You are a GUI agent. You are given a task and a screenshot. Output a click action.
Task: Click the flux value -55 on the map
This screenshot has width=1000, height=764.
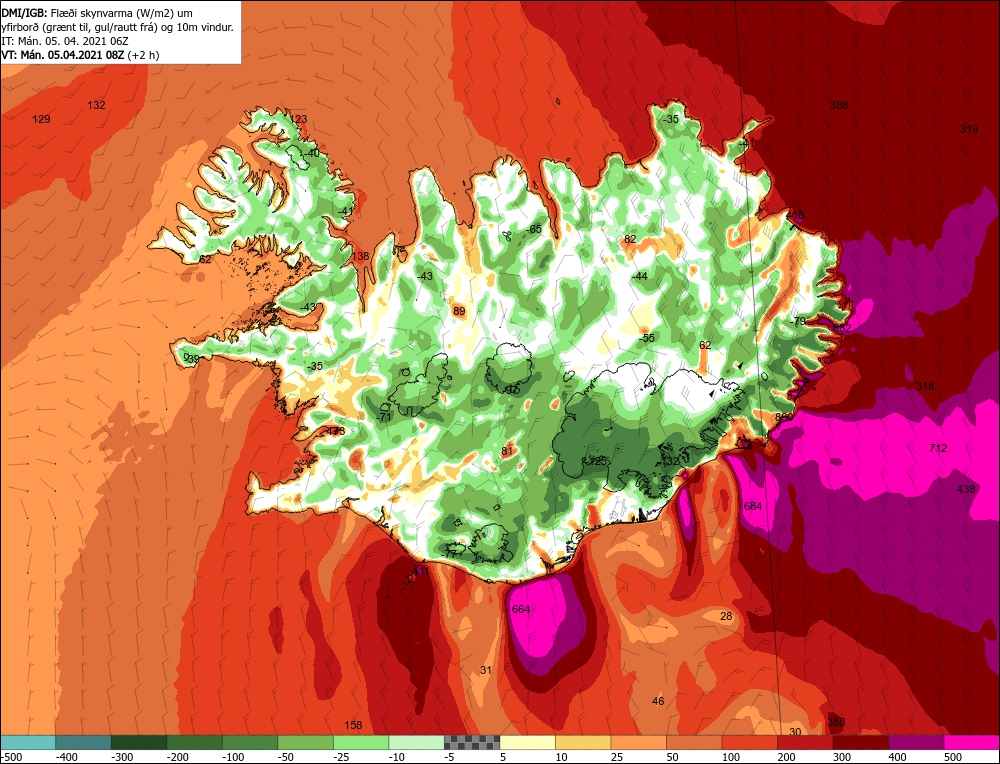point(647,338)
